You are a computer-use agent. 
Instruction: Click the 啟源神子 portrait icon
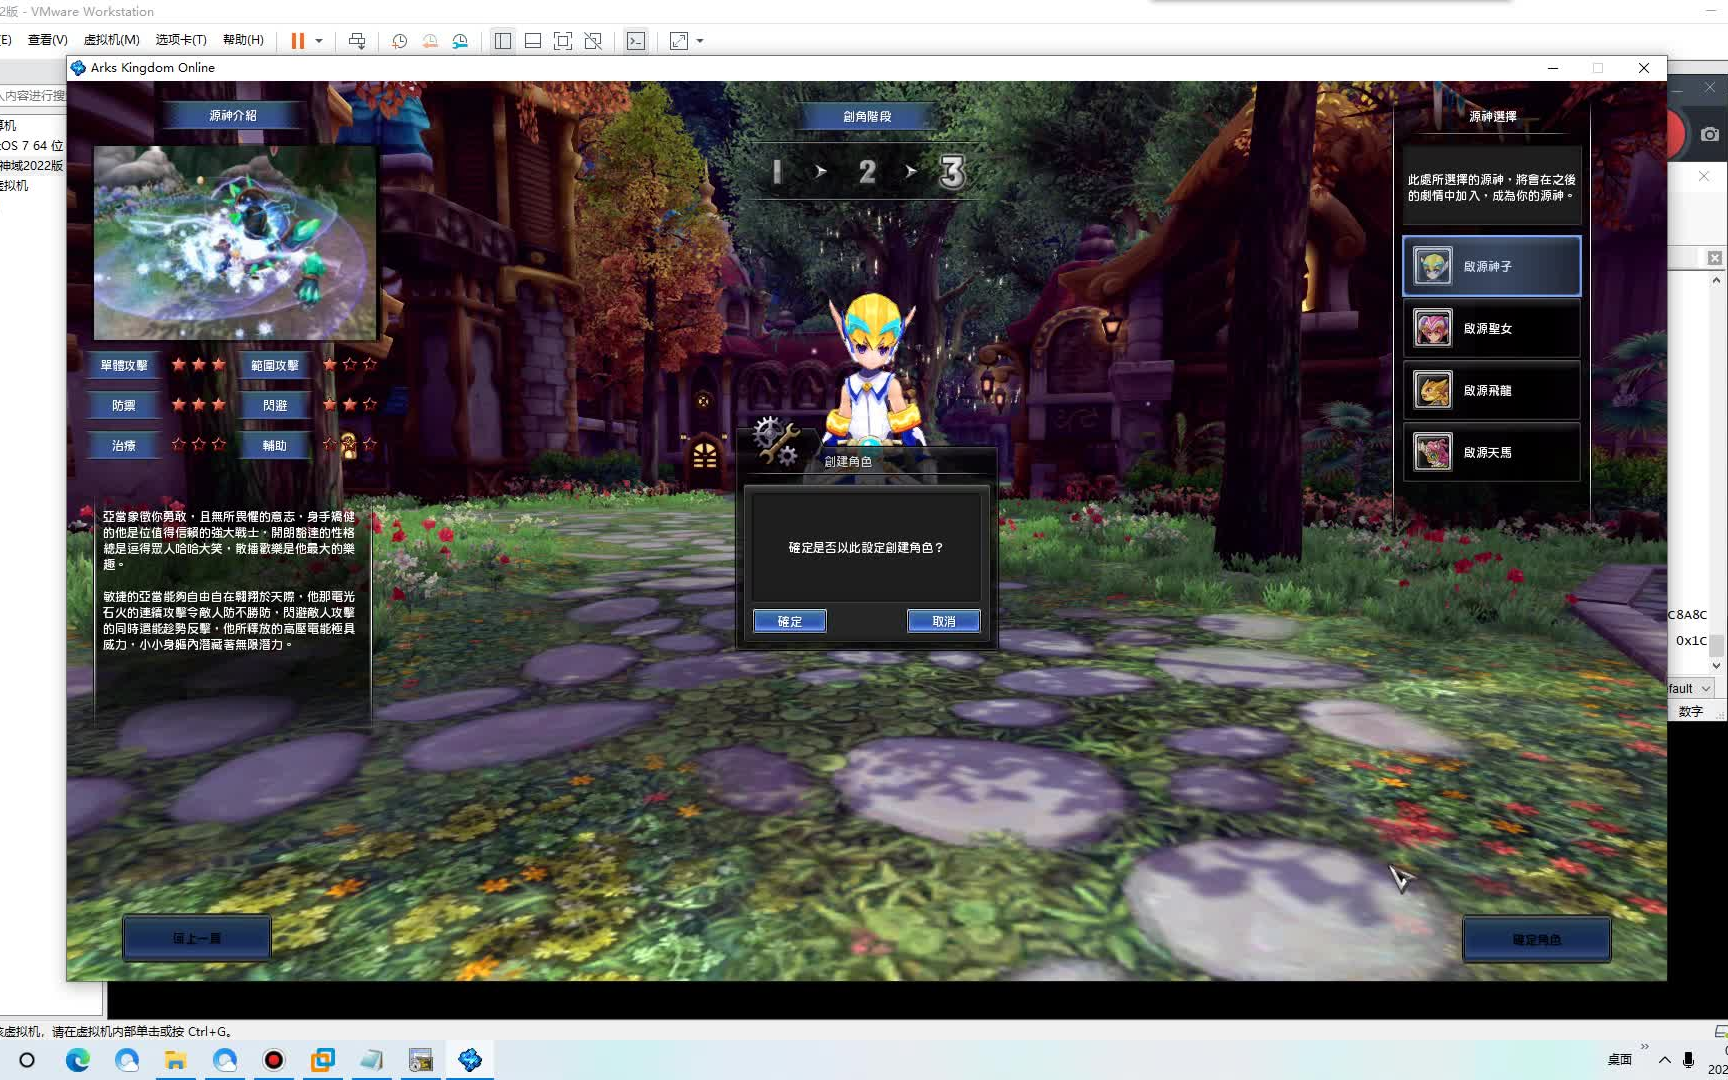pos(1432,266)
